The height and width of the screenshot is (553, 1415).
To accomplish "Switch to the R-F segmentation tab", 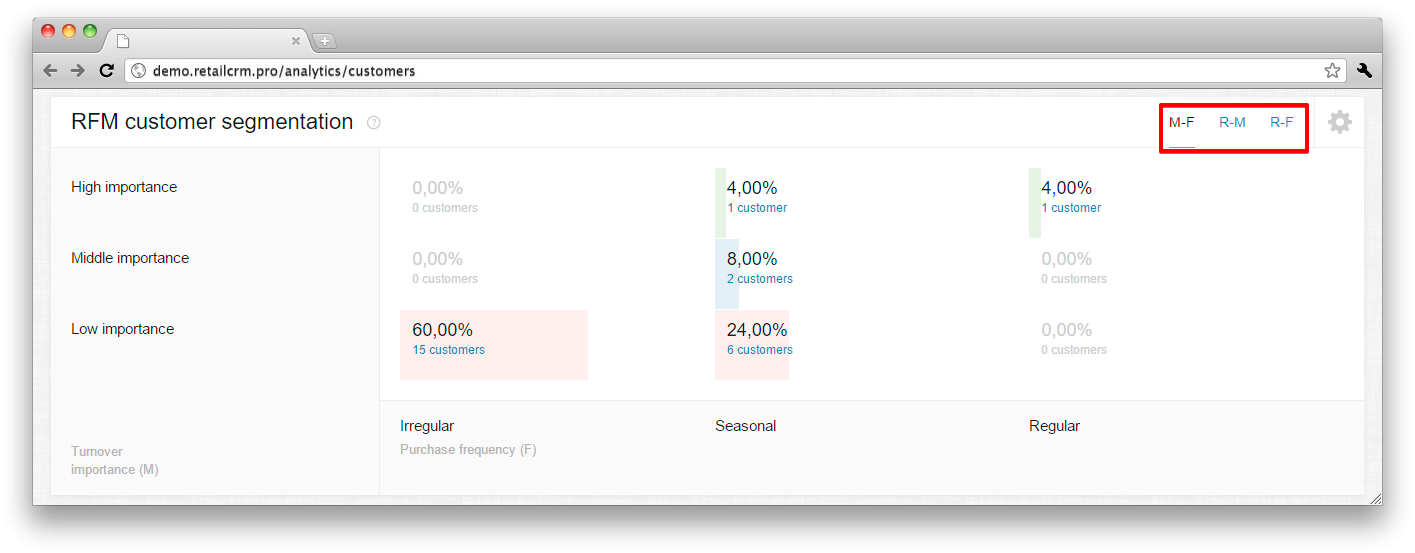I will point(1281,122).
